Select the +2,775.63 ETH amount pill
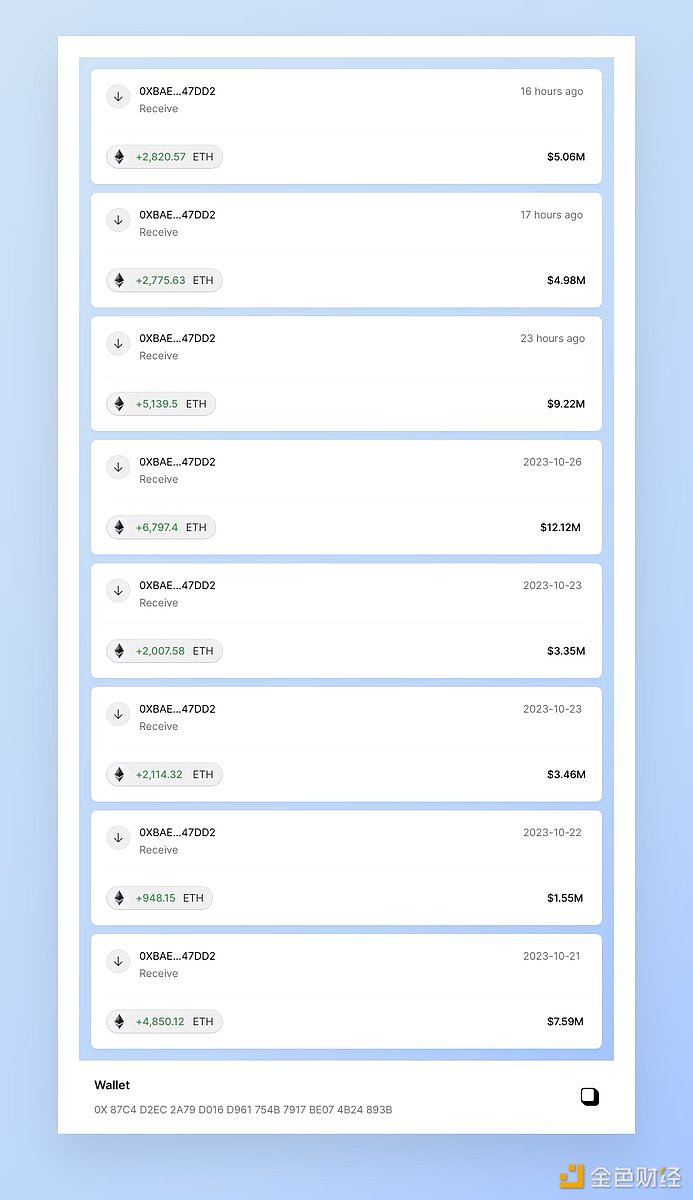 click(x=165, y=281)
